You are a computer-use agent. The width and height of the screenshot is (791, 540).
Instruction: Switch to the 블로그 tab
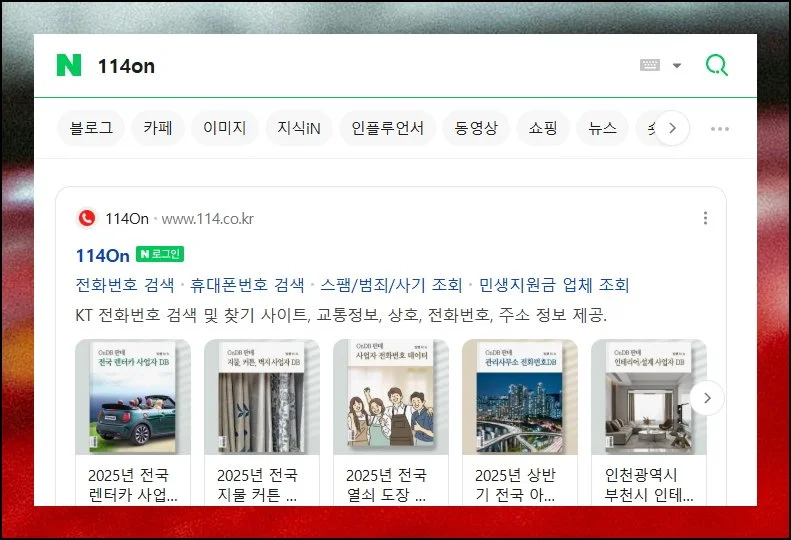[91, 128]
